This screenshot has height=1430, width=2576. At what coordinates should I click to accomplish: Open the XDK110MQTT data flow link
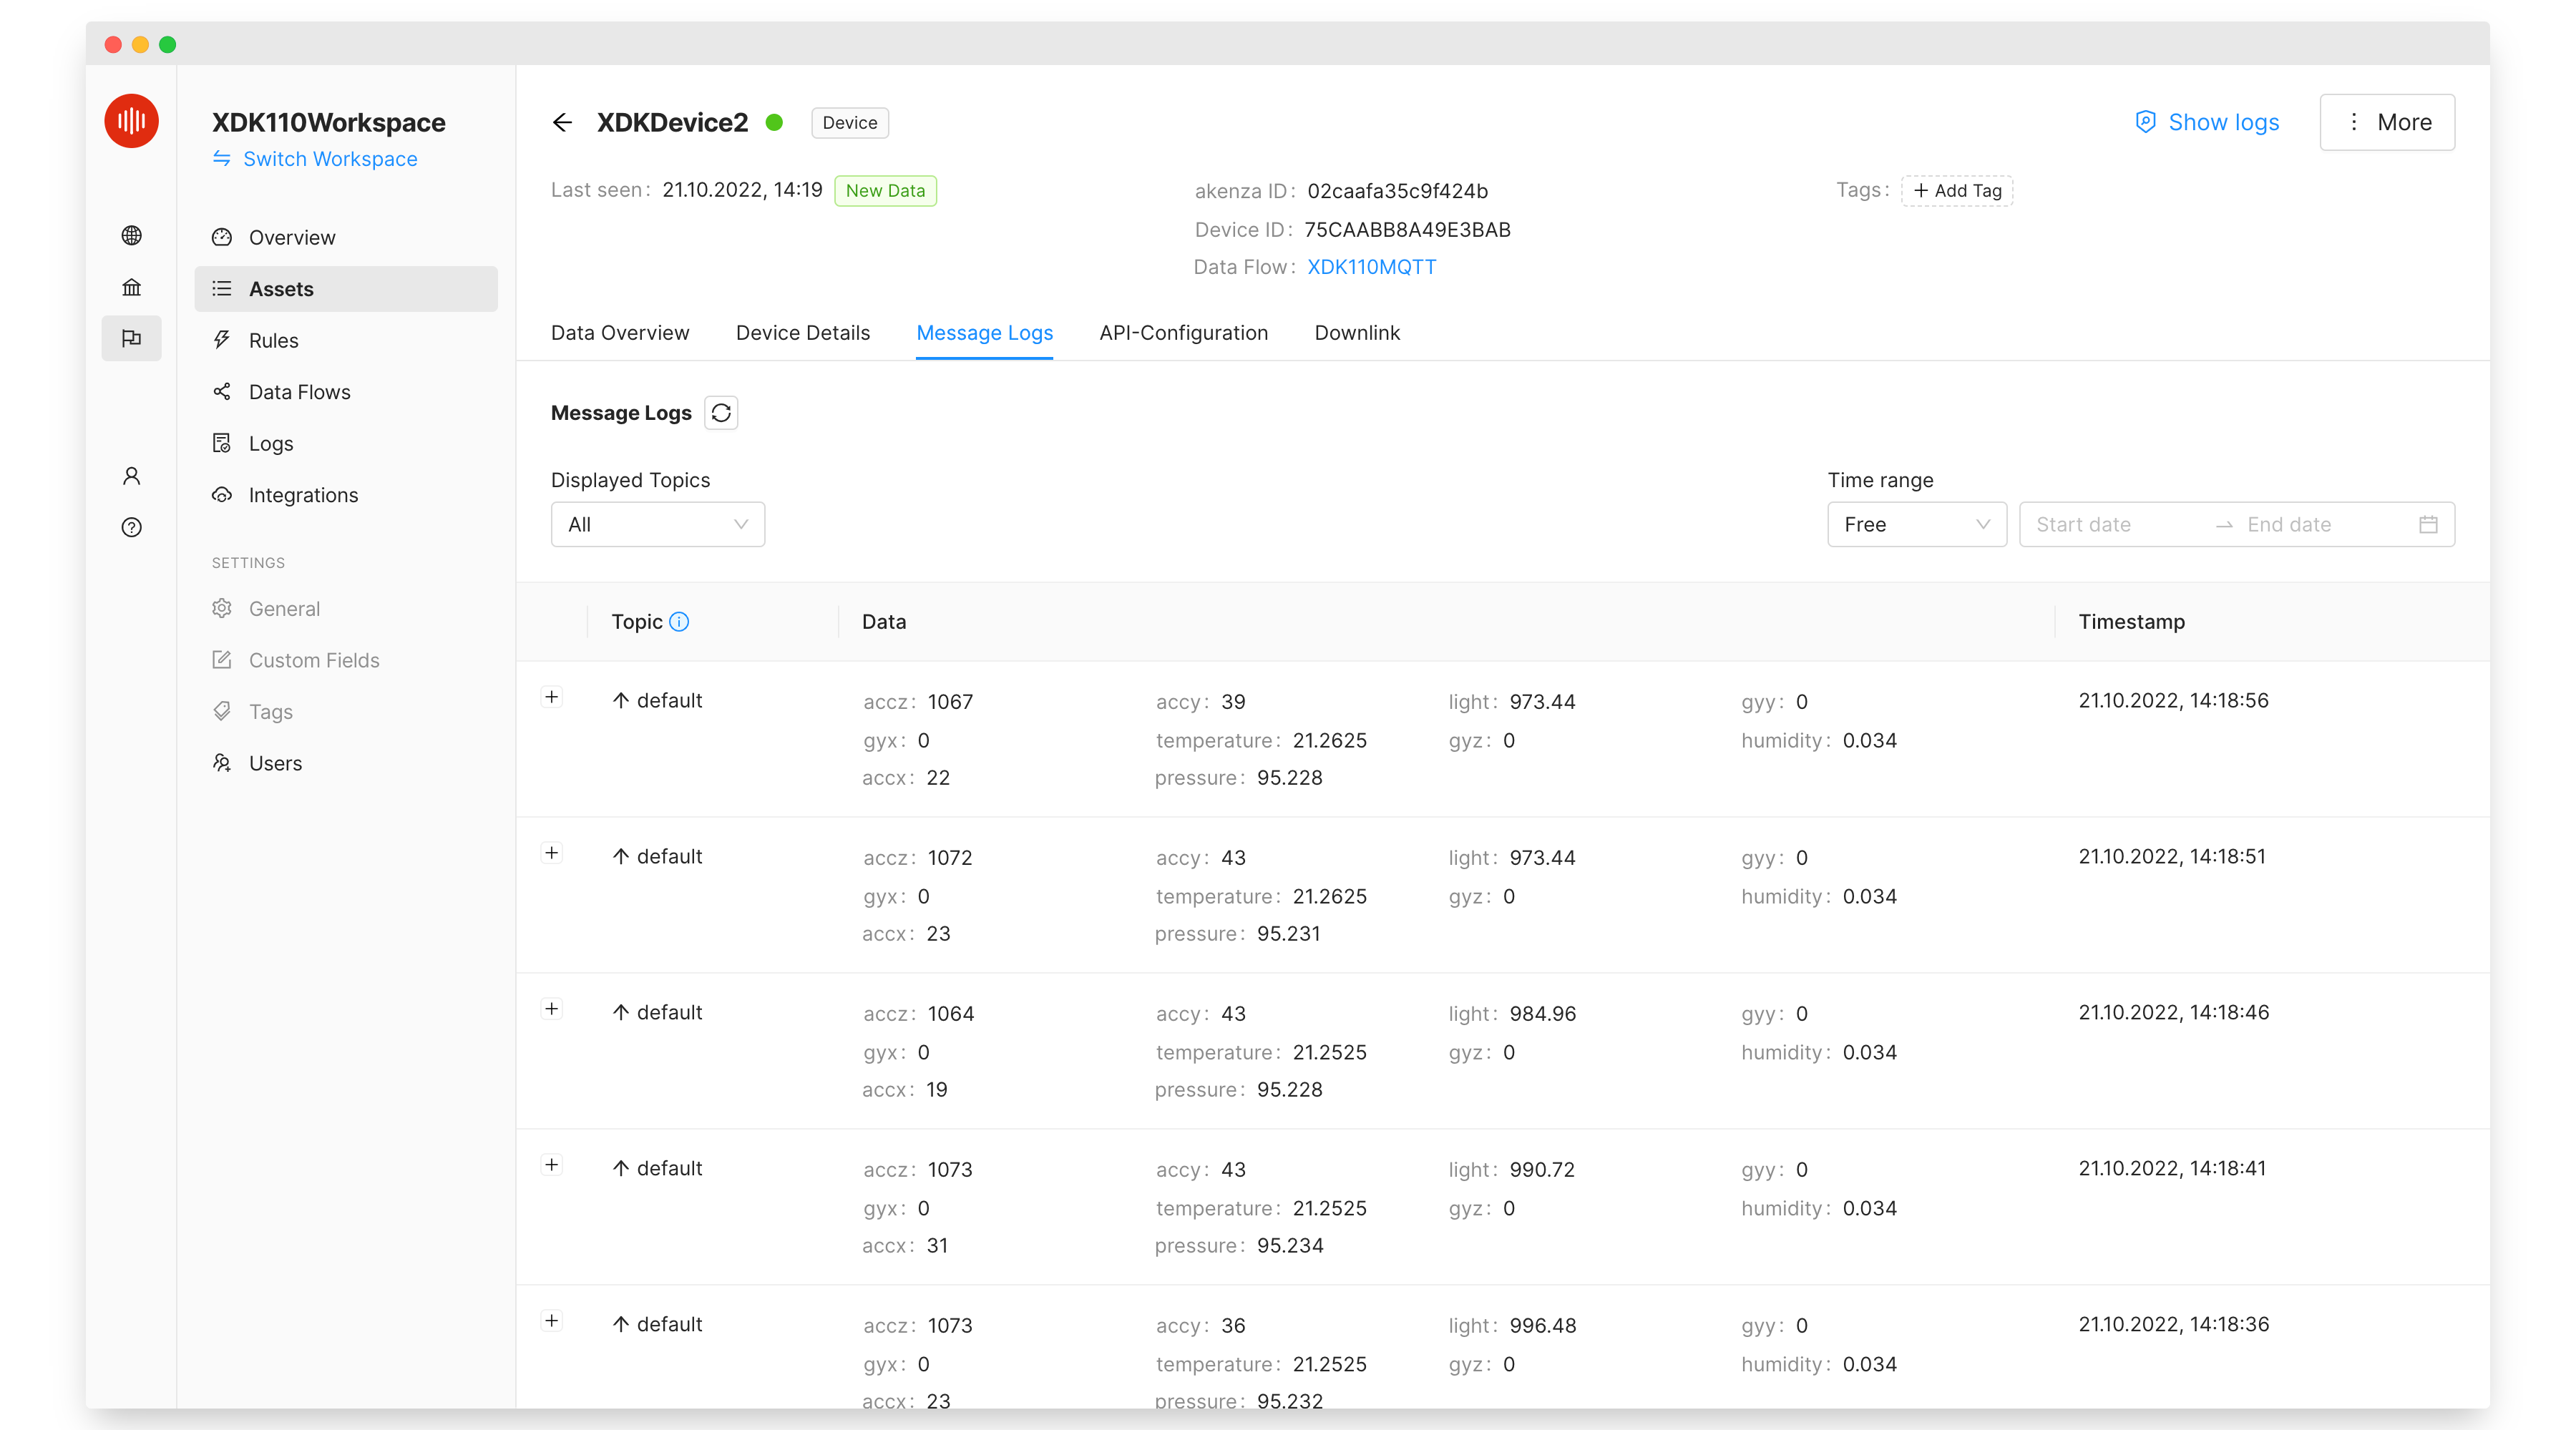point(1371,267)
